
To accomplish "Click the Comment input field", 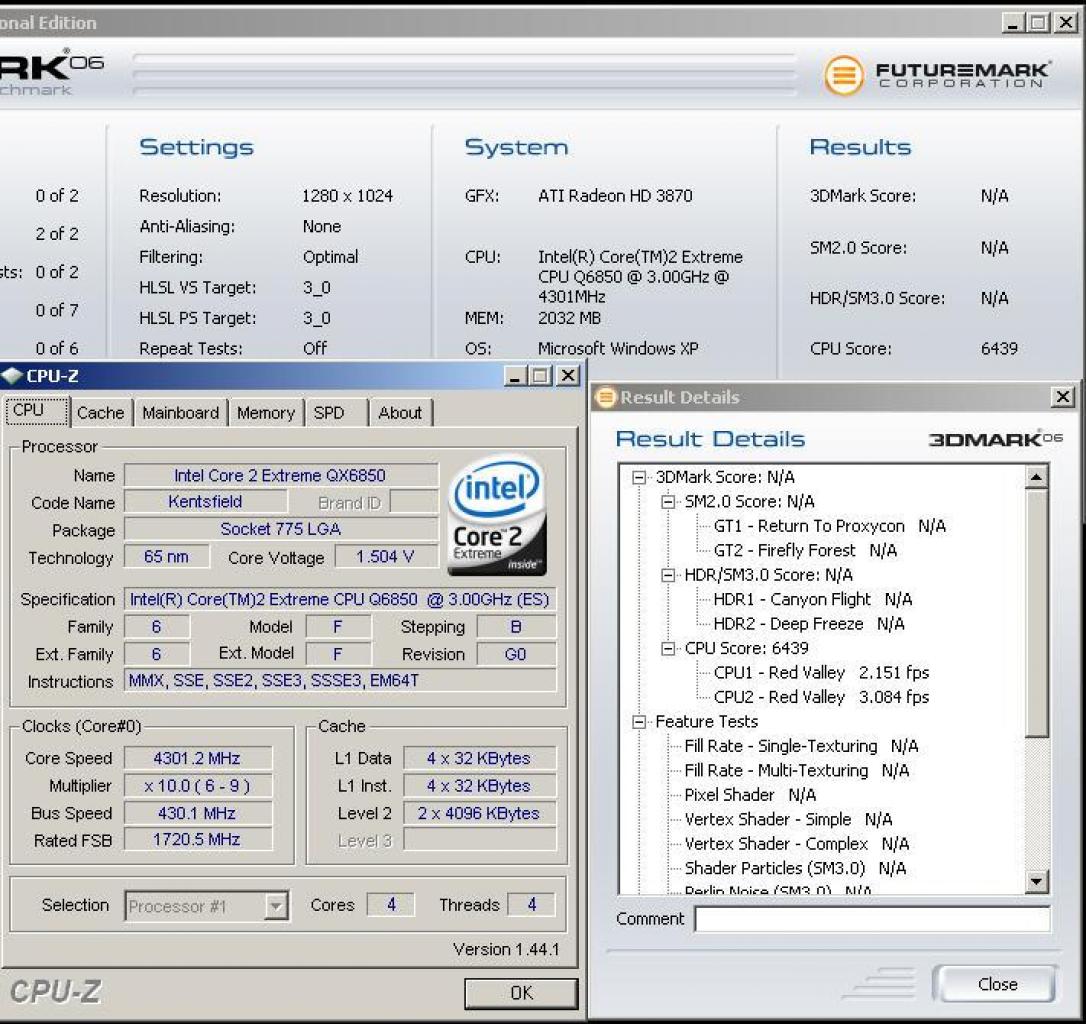I will point(873,919).
